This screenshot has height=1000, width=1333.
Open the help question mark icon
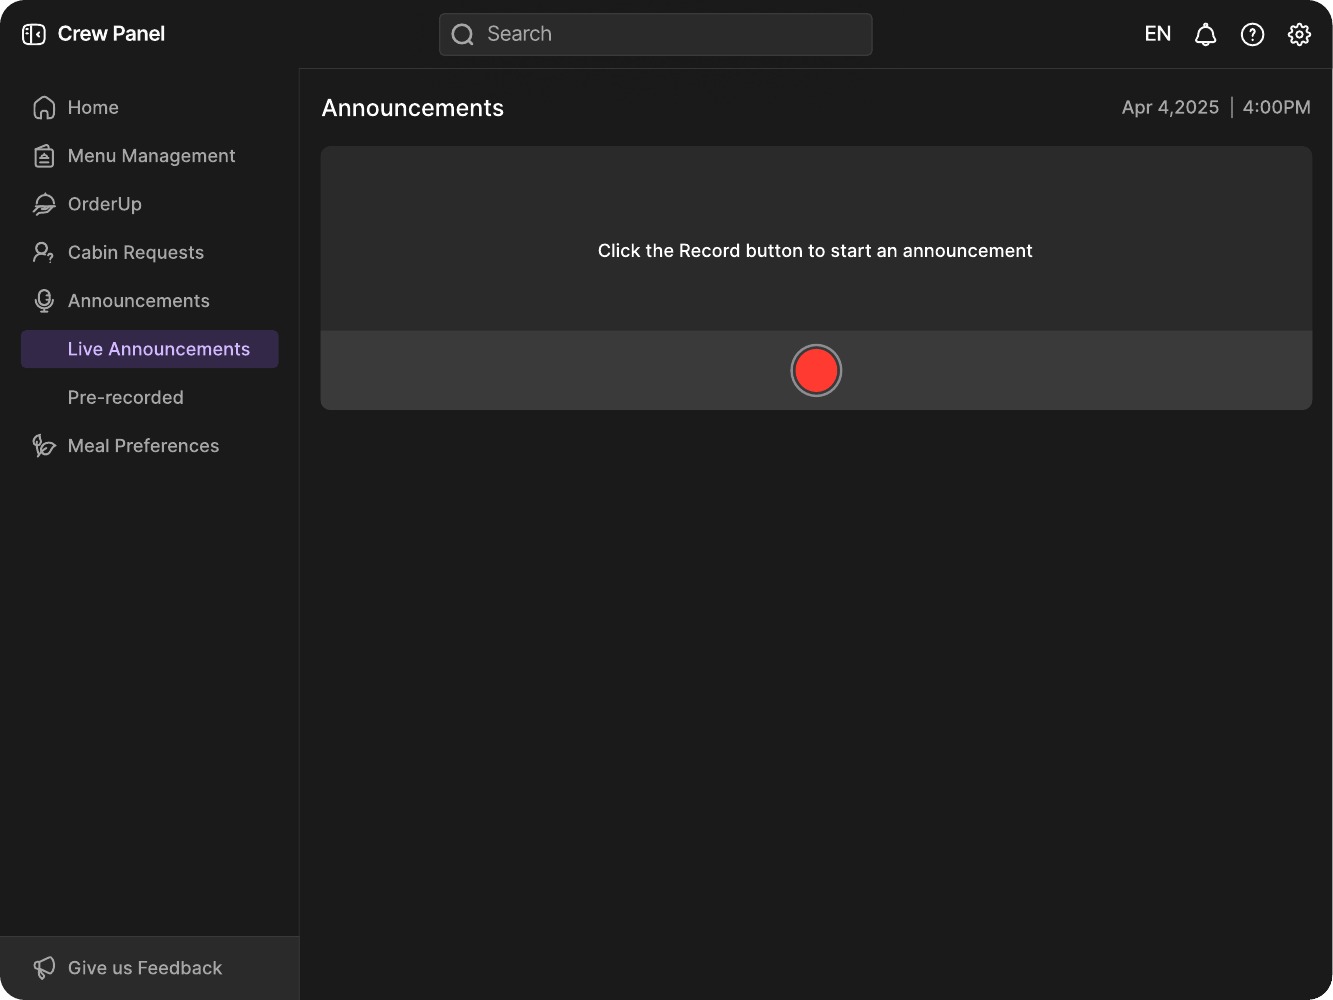click(1252, 35)
